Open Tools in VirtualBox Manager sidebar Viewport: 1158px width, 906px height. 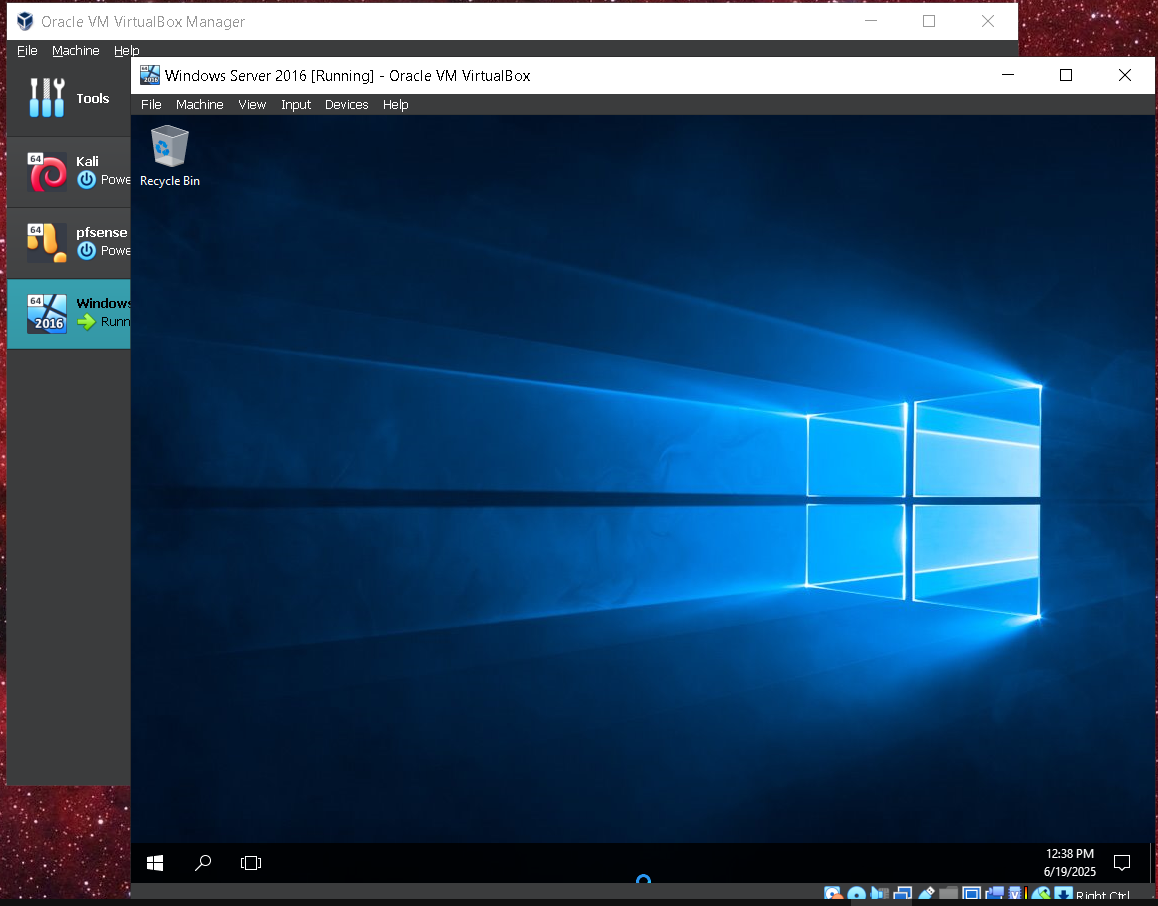69,98
